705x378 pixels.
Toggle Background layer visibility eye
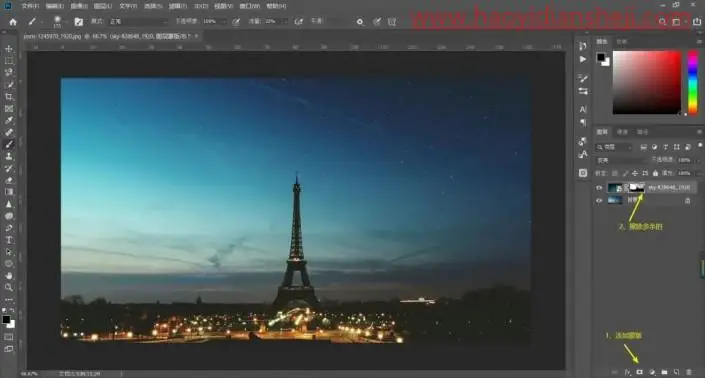pyautogui.click(x=599, y=201)
